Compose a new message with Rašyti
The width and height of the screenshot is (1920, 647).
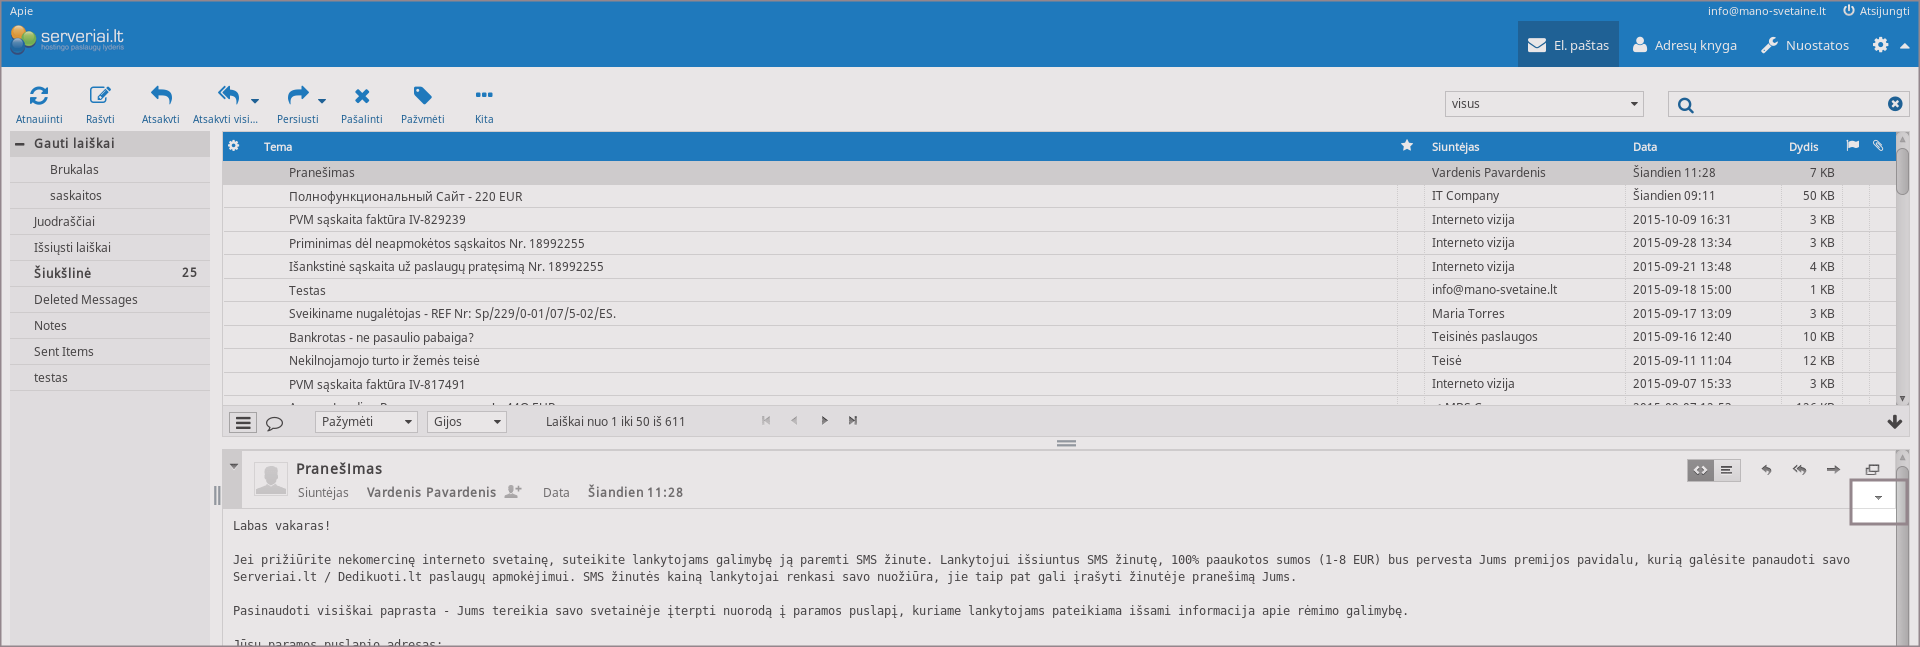click(100, 96)
